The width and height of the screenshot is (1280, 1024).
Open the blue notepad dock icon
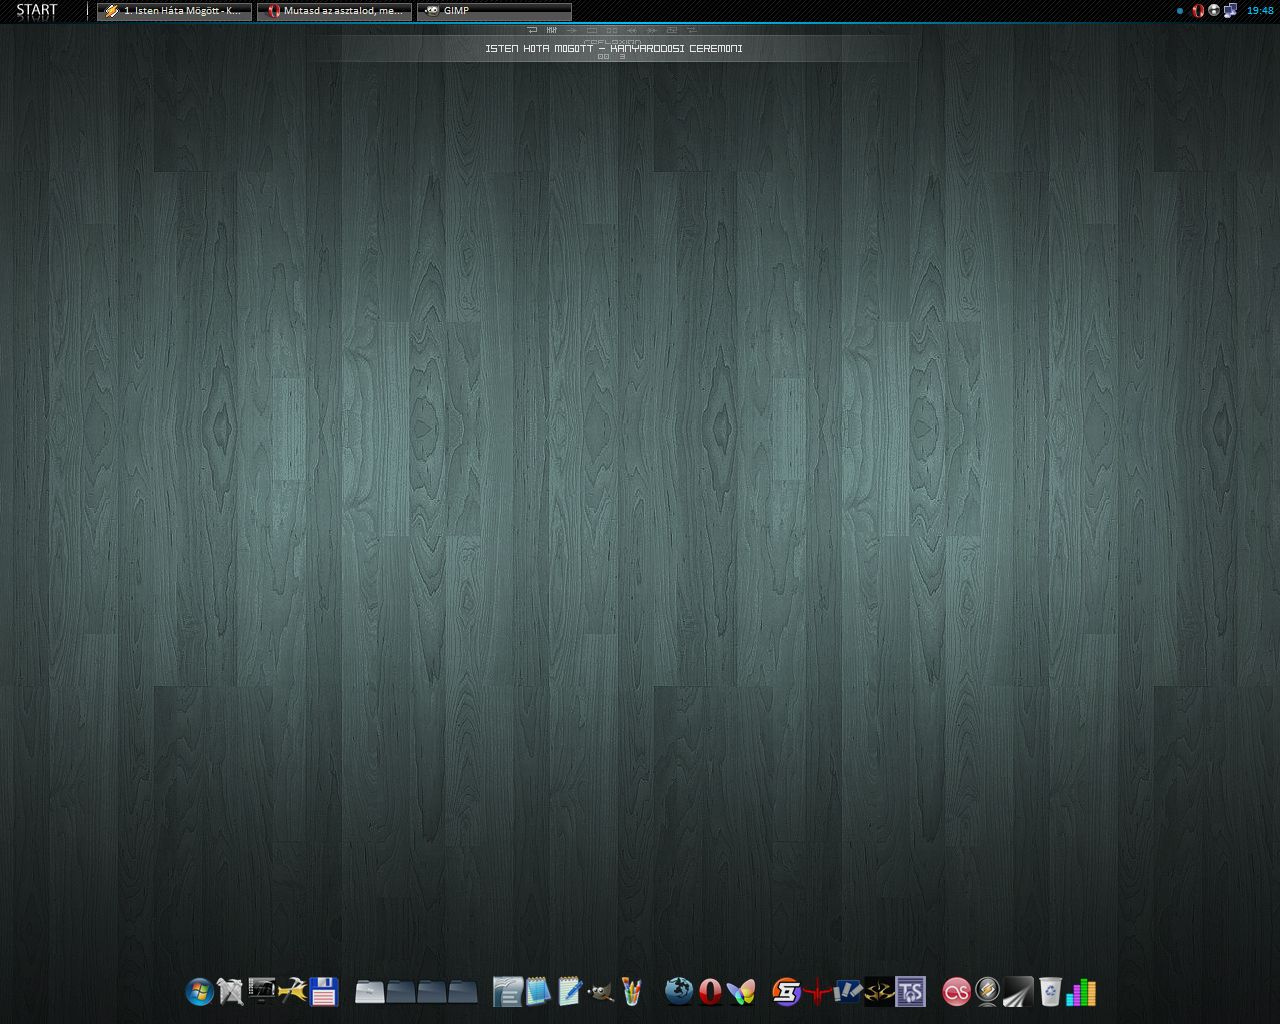(x=538, y=991)
